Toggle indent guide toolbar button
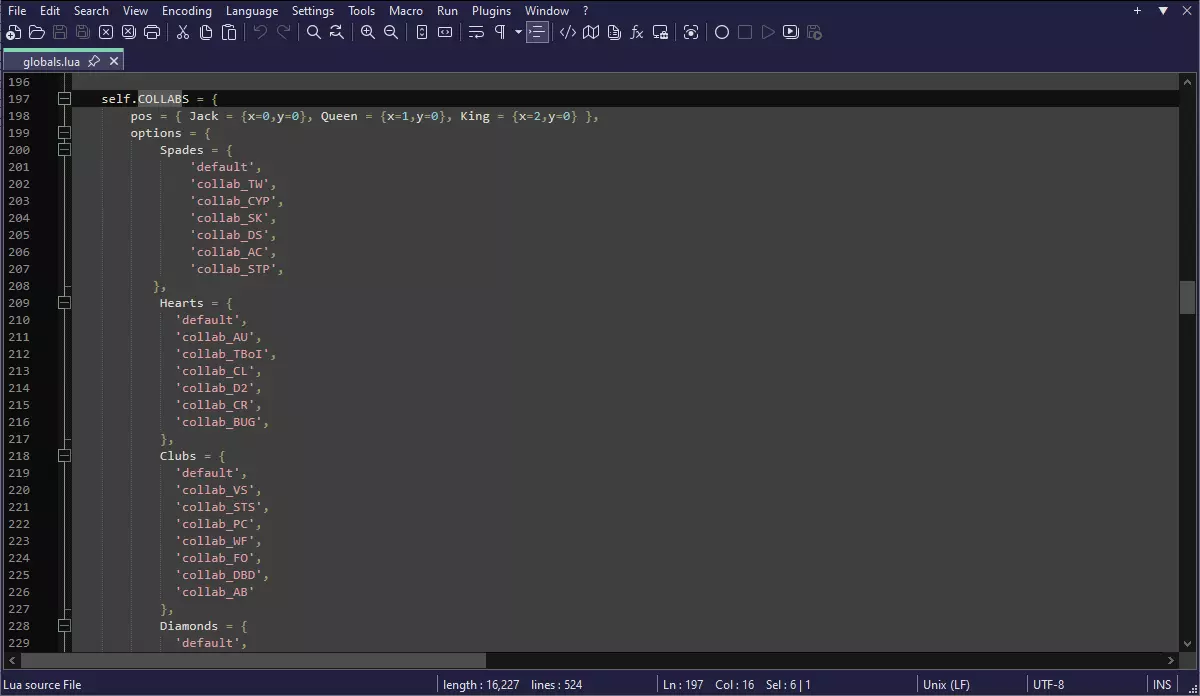This screenshot has height=696, width=1200. pyautogui.click(x=537, y=32)
